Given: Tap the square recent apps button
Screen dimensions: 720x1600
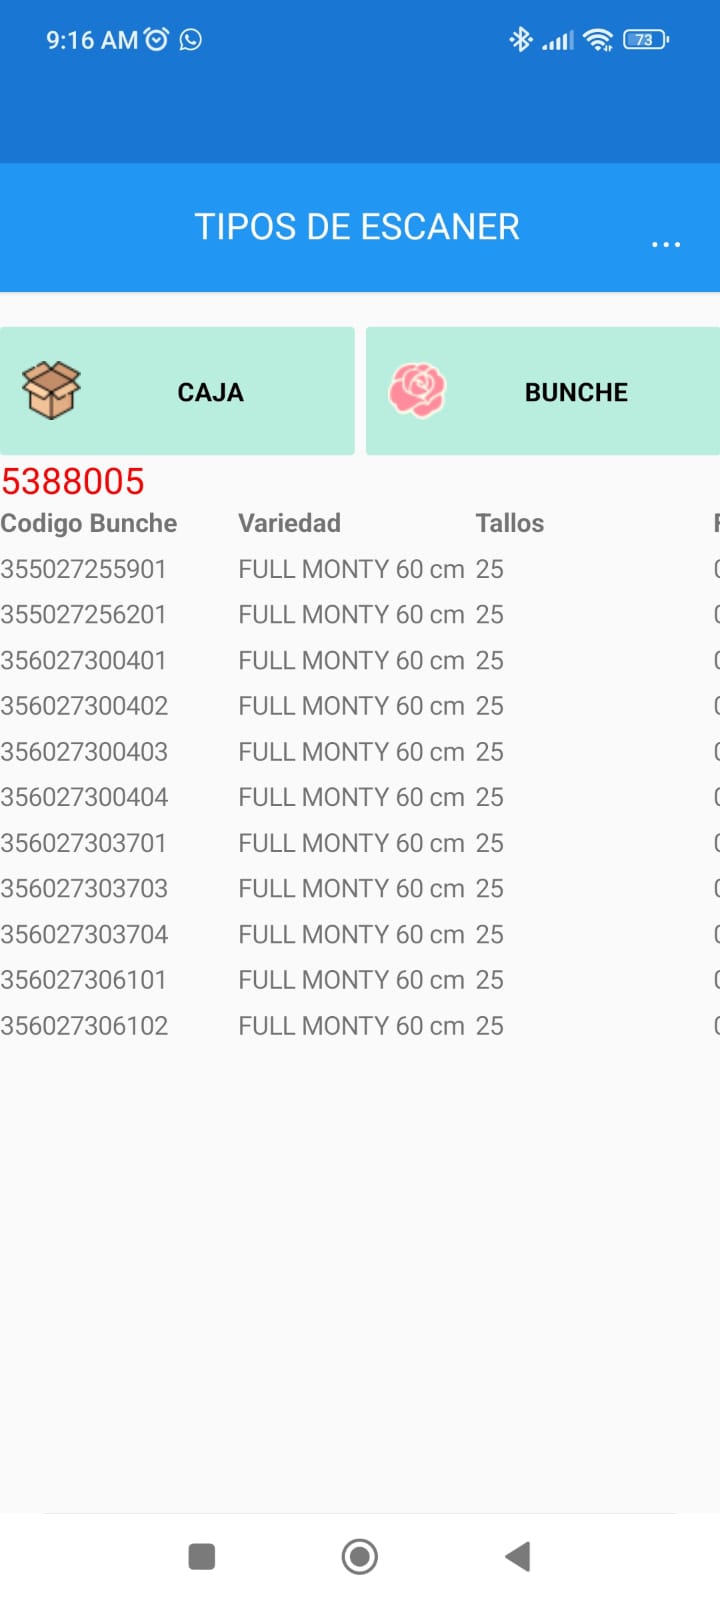Looking at the screenshot, I should 202,1556.
